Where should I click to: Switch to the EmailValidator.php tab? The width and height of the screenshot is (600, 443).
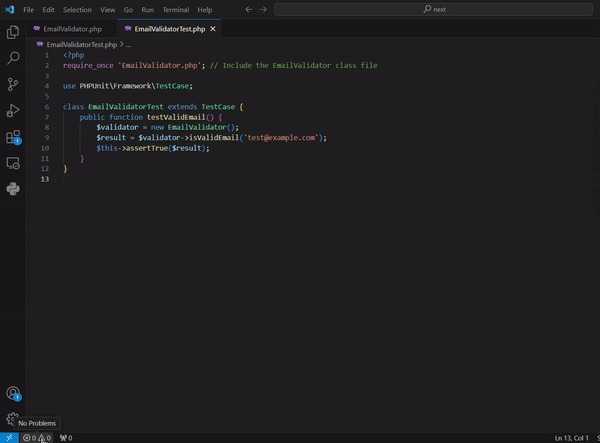[71, 29]
